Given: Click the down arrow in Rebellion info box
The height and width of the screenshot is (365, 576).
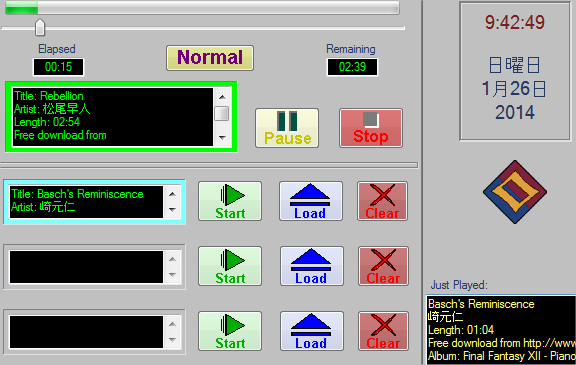Looking at the screenshot, I should [x=222, y=138].
